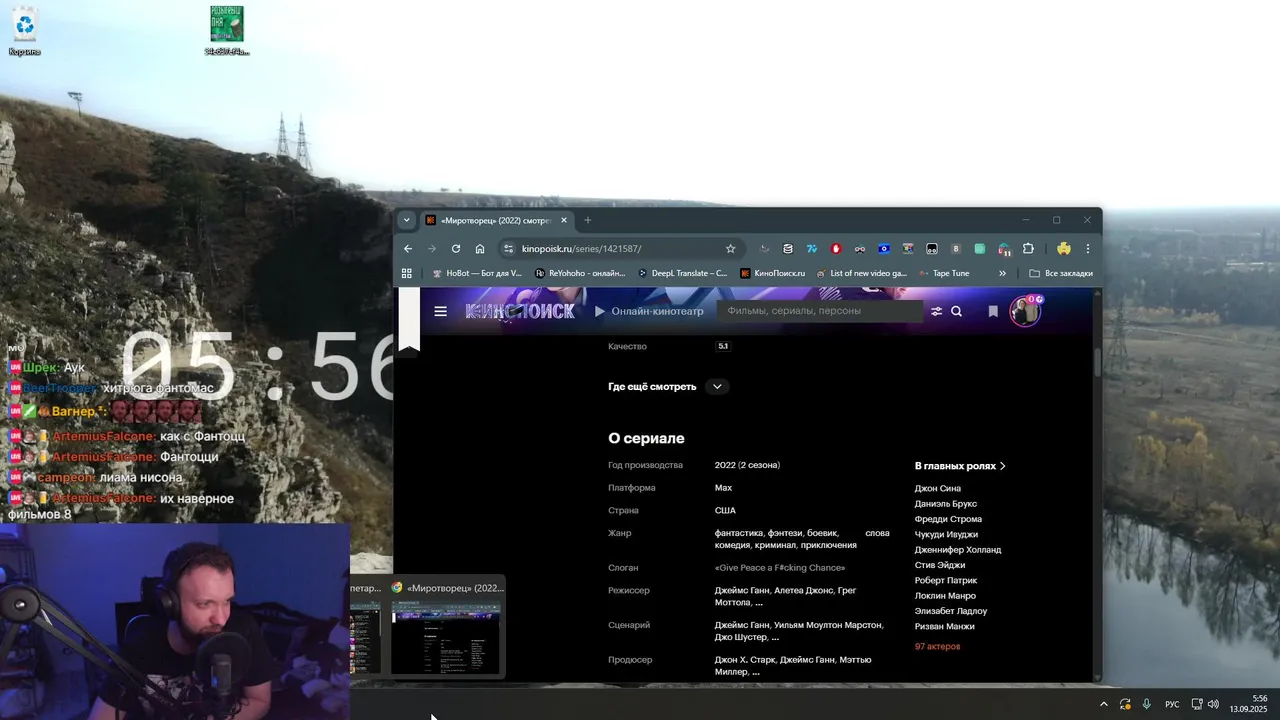Viewport: 1280px width, 720px height.
Task: Open the user profile avatar on Kinopoisk
Action: tap(1025, 311)
